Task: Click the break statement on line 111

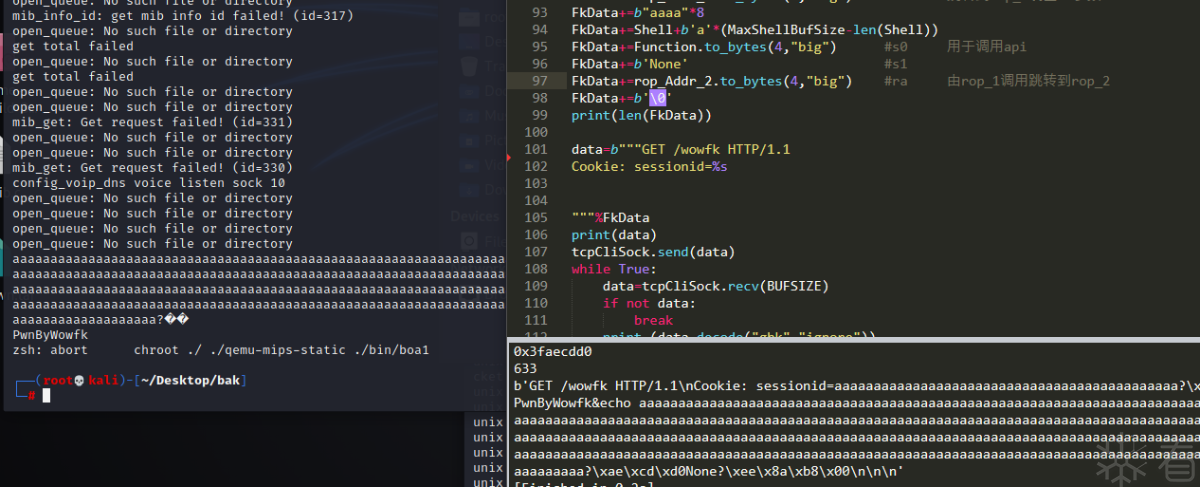Action: click(654, 320)
